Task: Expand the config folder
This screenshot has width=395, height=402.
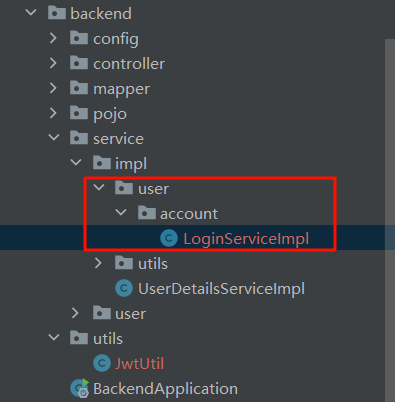Action: coord(53,38)
